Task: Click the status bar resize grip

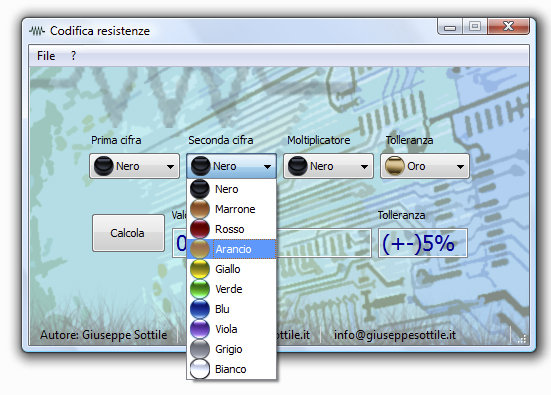Action: click(x=522, y=338)
